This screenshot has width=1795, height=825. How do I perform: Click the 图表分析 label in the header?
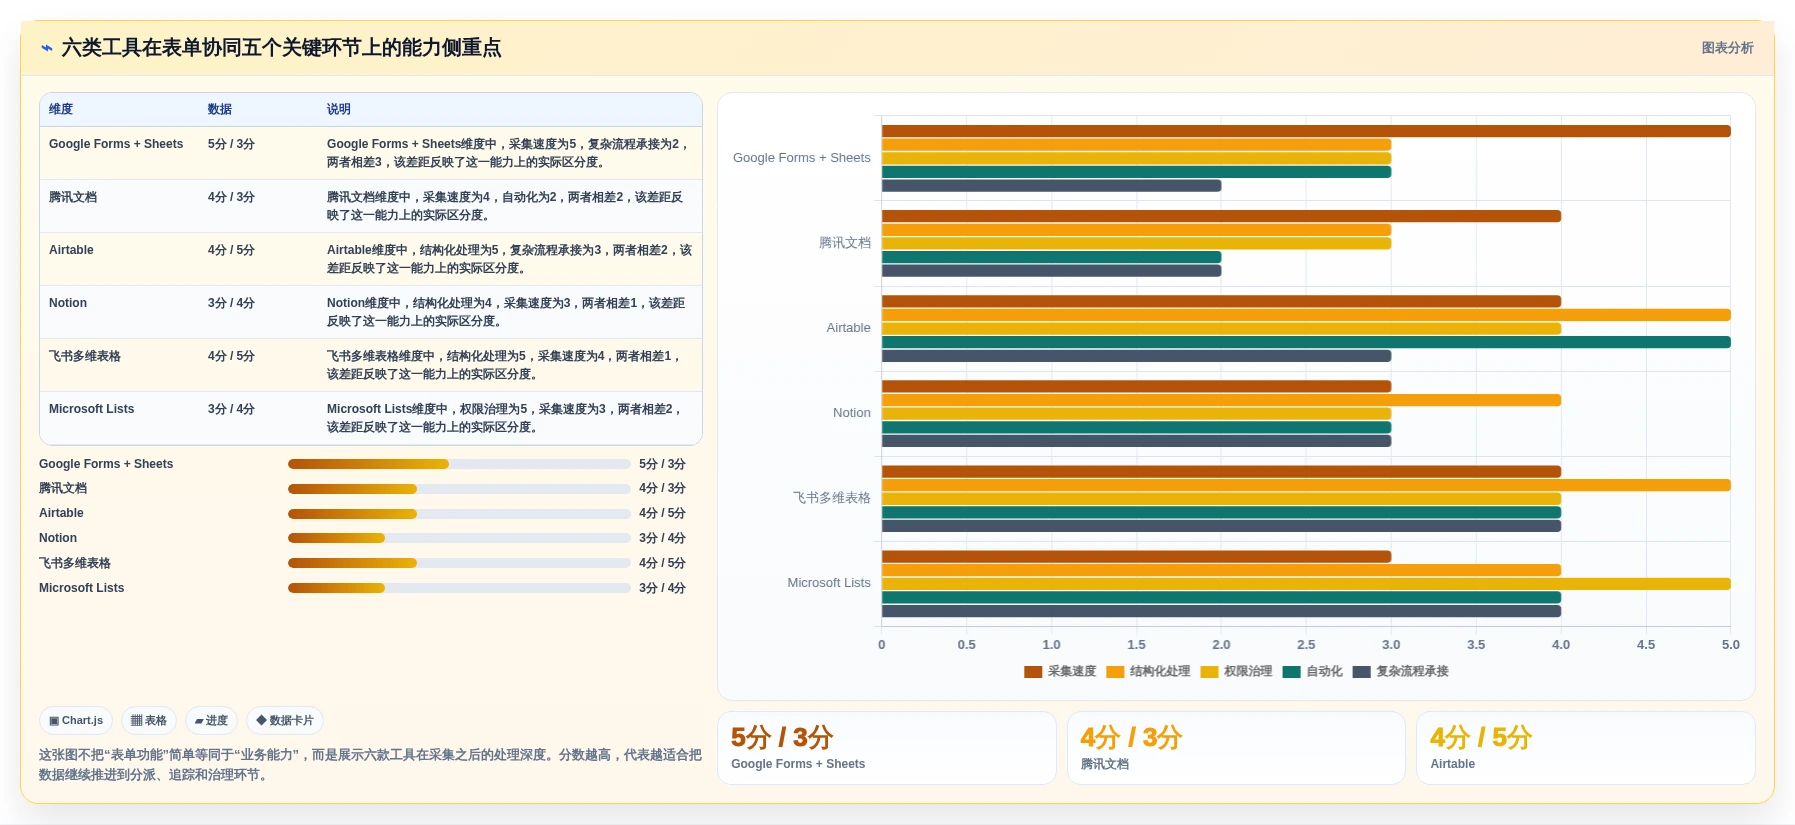(x=1727, y=48)
